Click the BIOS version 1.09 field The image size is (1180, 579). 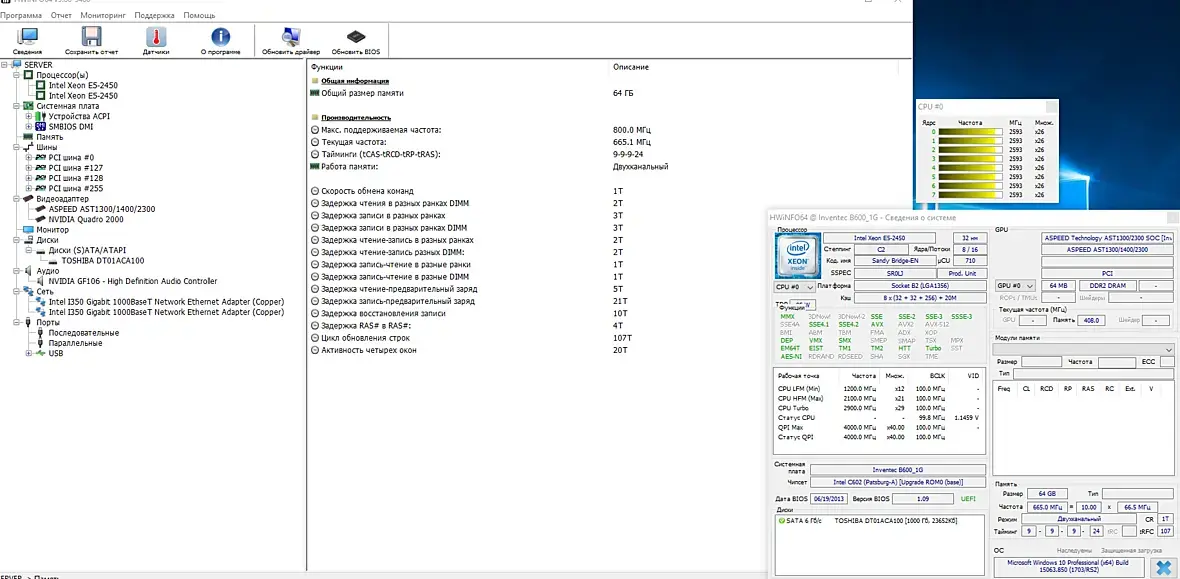coord(921,498)
